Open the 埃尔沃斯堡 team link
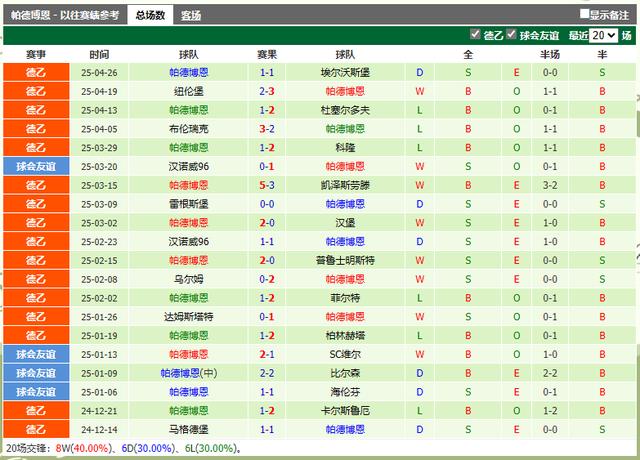 point(345,73)
